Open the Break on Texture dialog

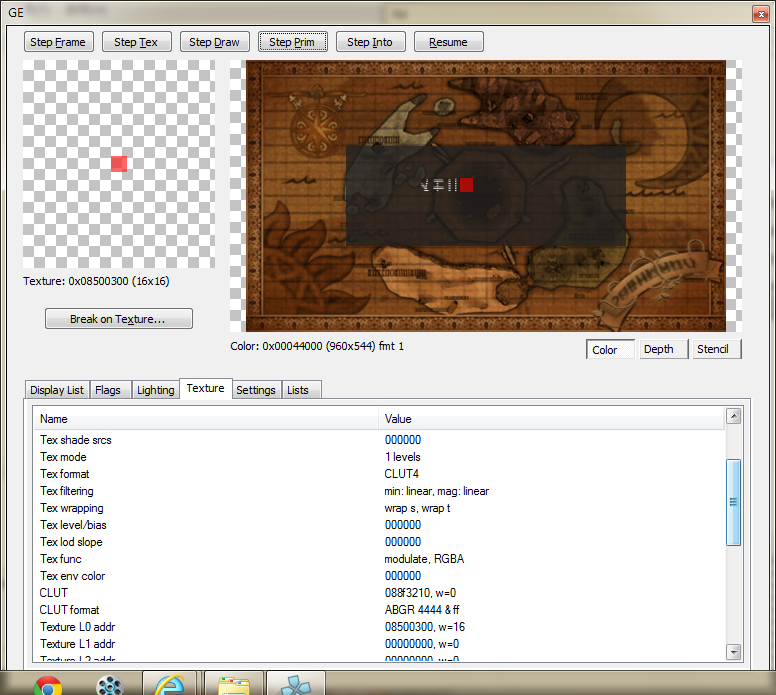coord(118,319)
